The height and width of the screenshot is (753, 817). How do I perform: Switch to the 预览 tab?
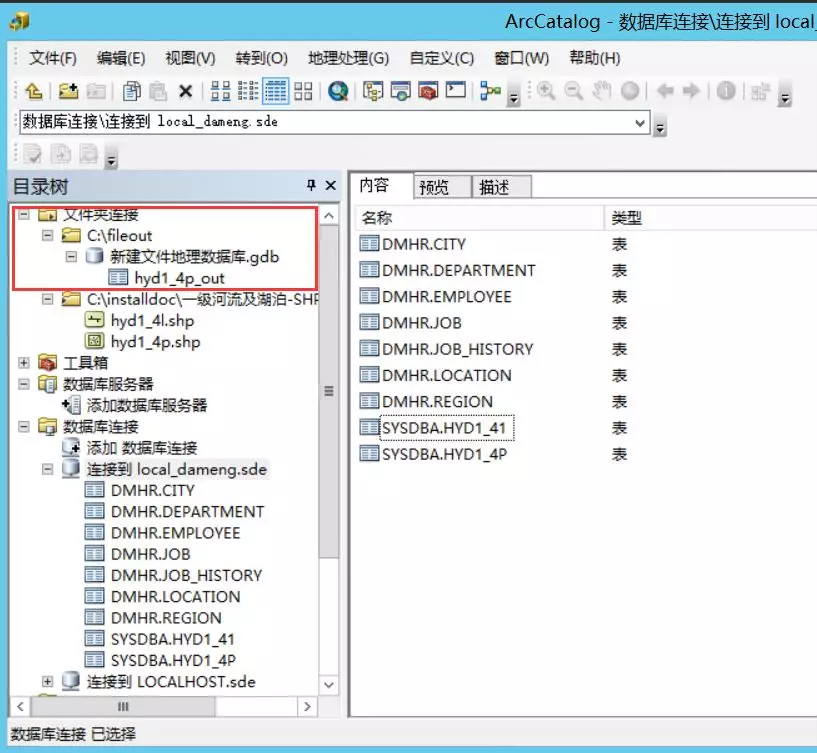442,187
